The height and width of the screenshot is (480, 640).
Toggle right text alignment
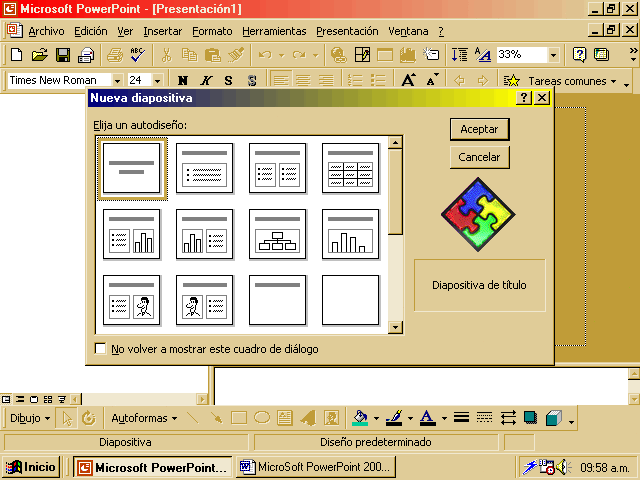(x=326, y=80)
